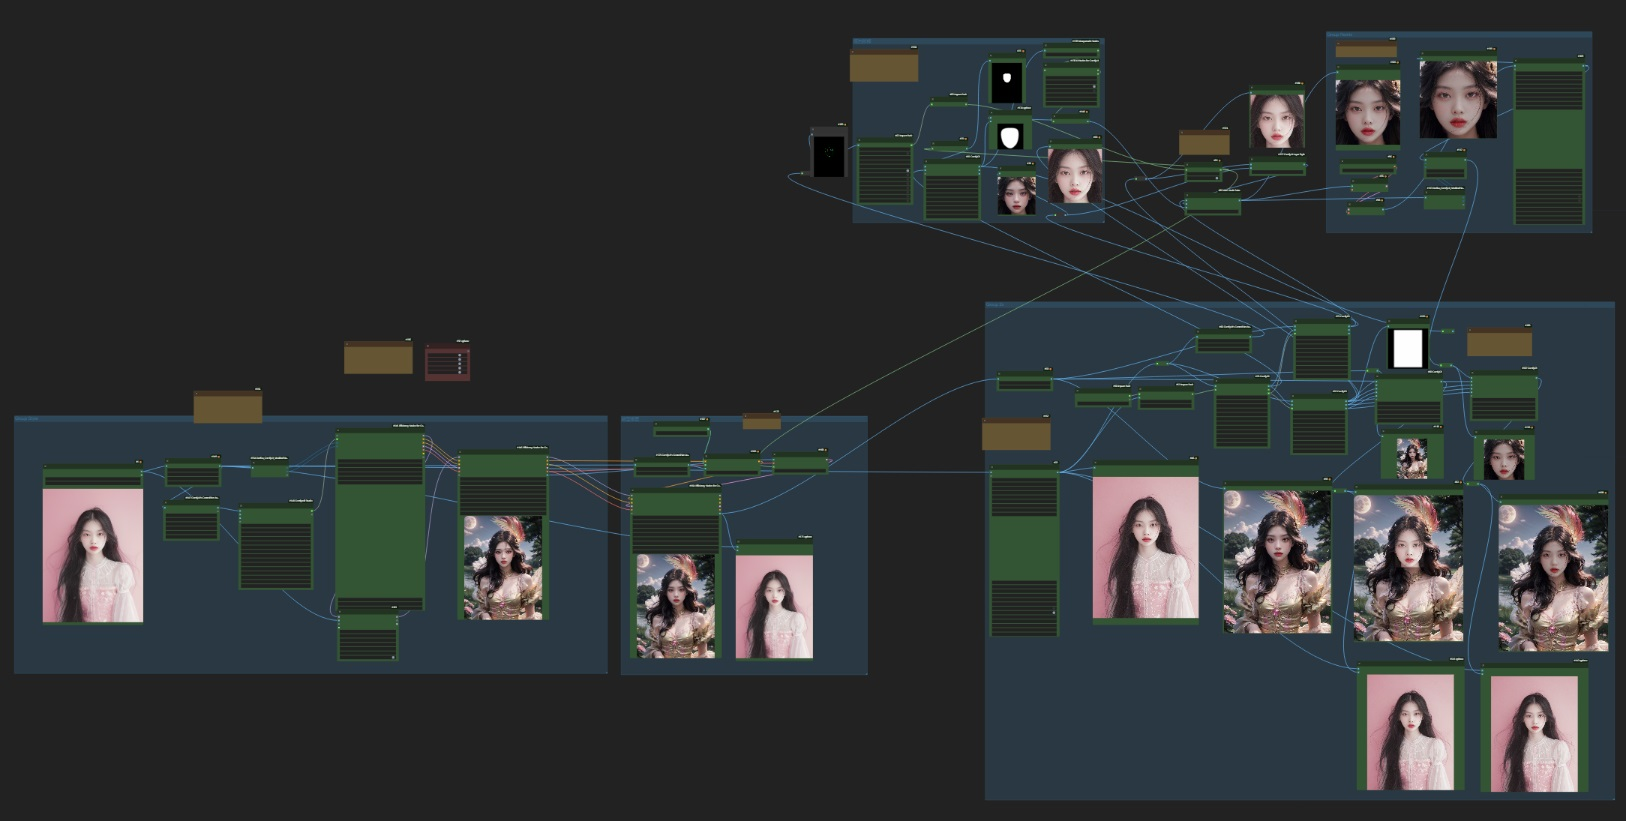Viewport: 1626px width, 821px height.
Task: Click the middle of three large fantasy portraits
Action: (x=1408, y=567)
